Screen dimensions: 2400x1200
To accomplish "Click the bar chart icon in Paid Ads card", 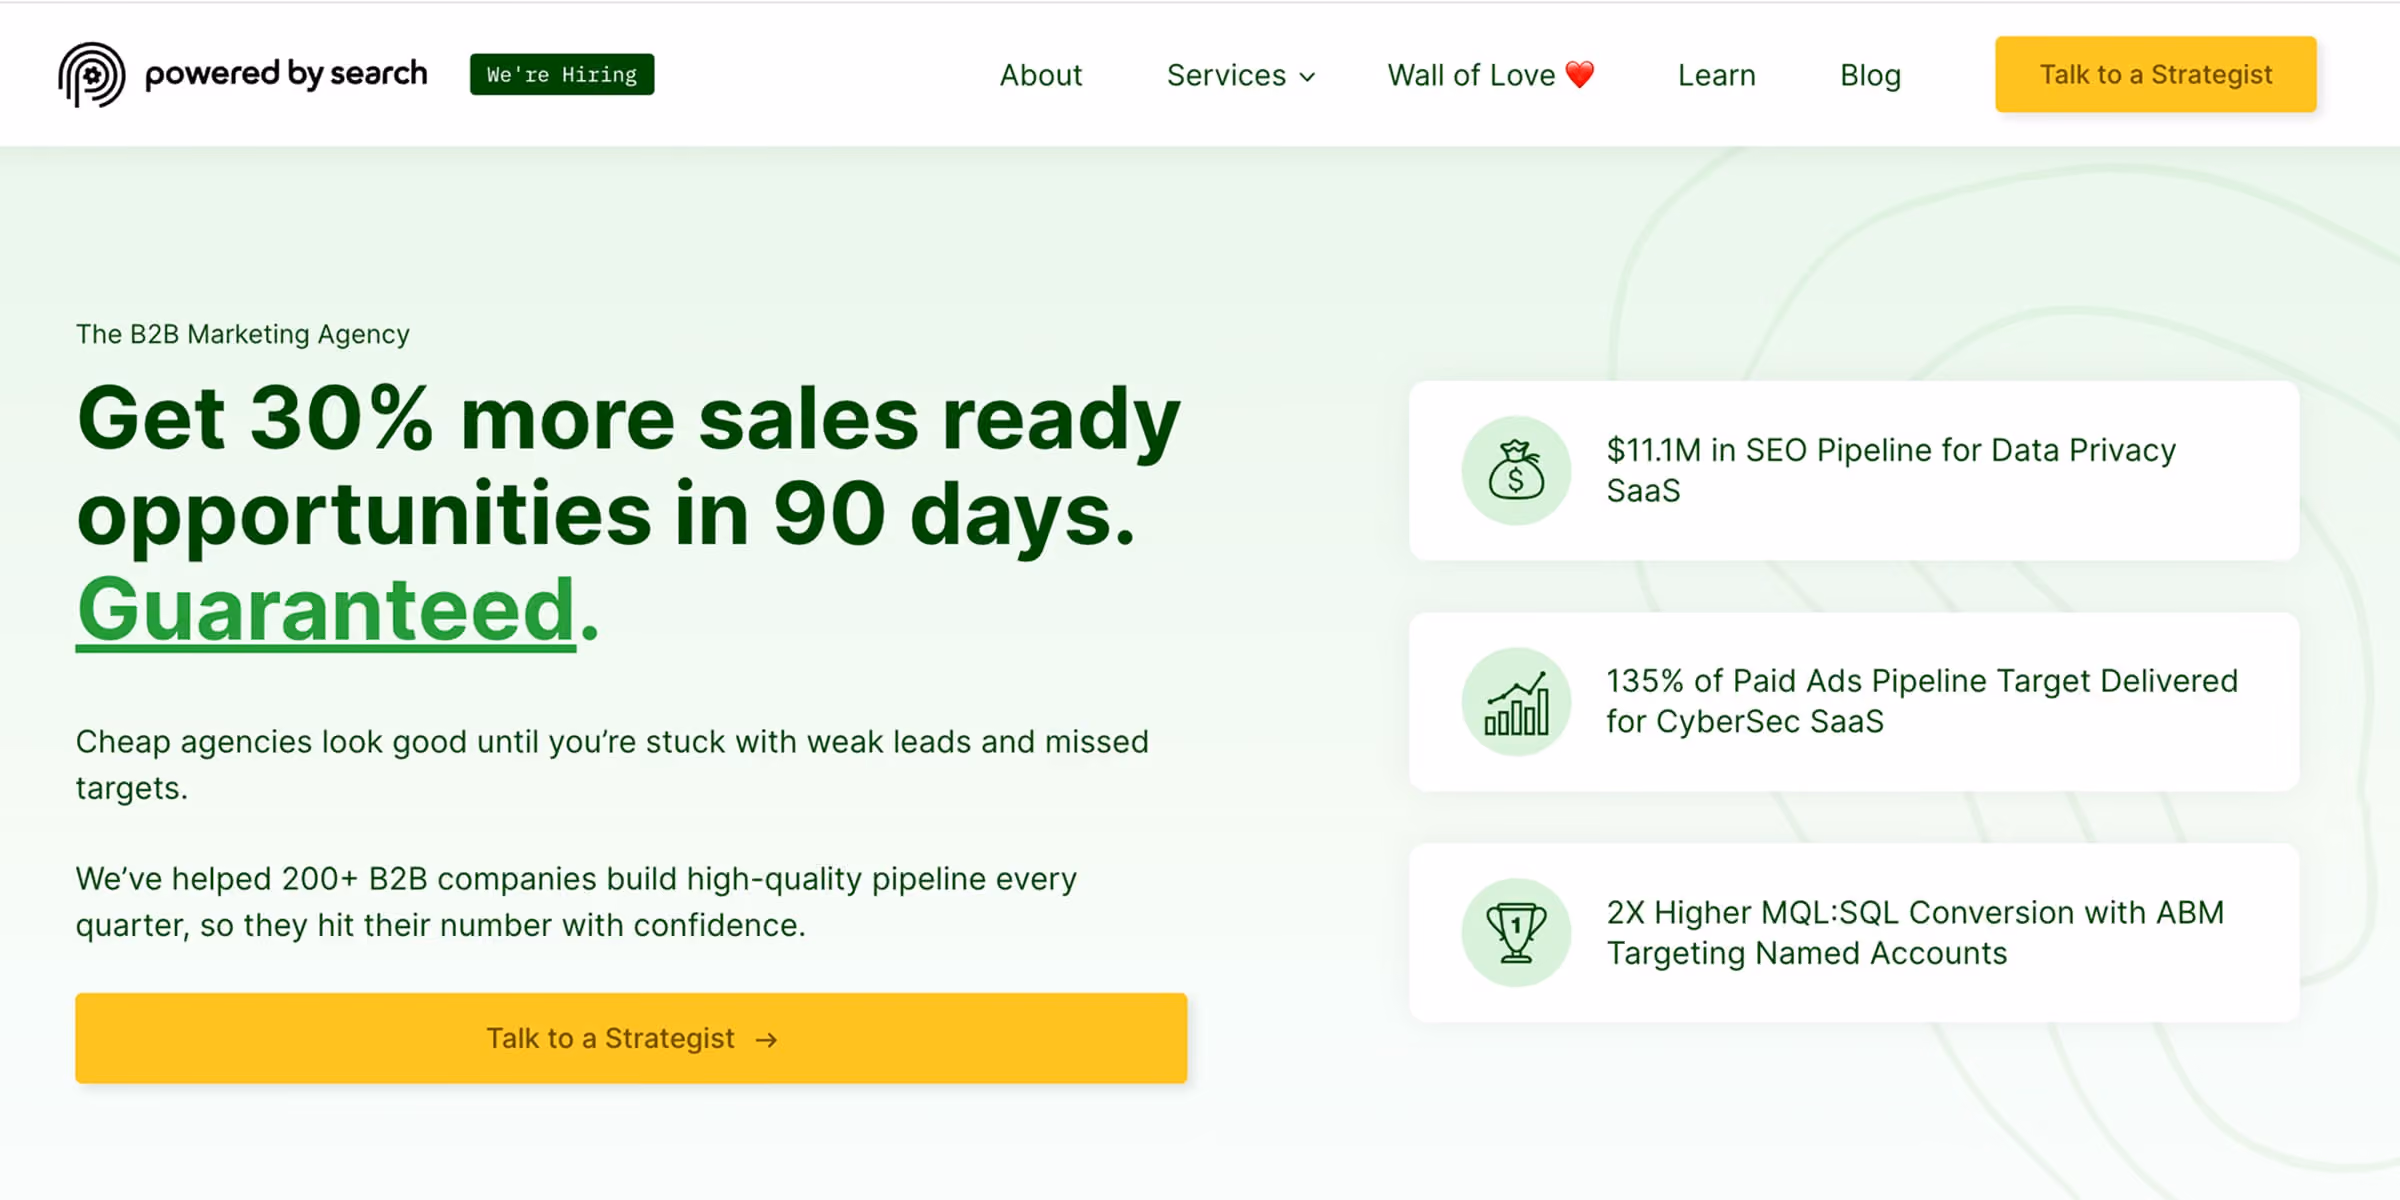I will point(1516,702).
